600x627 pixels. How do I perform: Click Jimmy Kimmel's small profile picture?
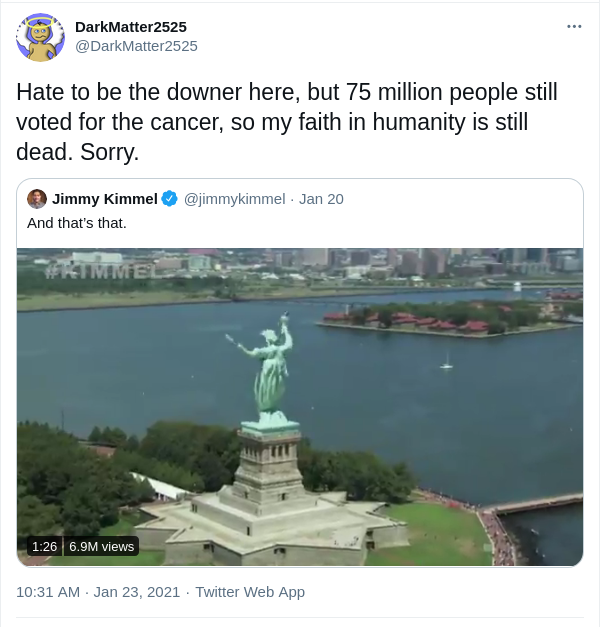click(37, 199)
